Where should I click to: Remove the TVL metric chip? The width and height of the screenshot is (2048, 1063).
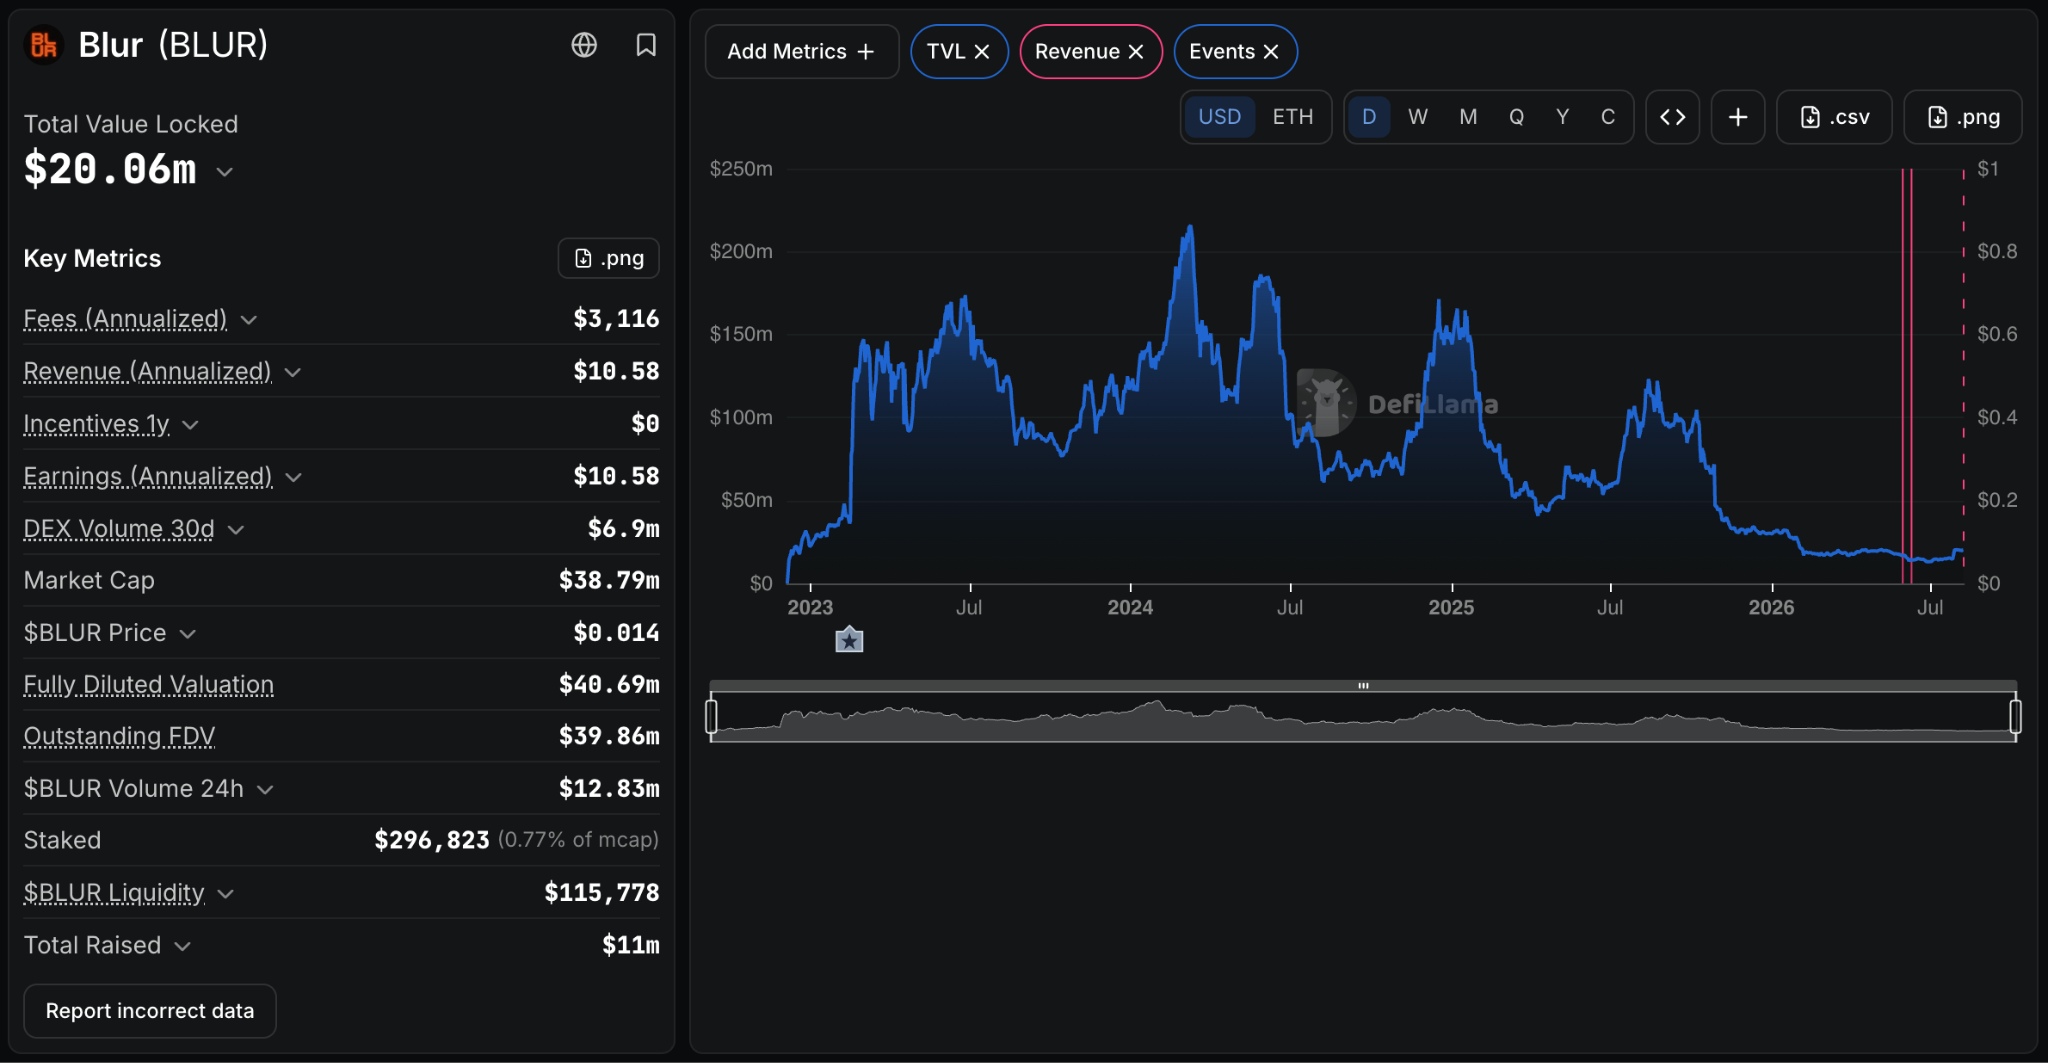pyautogui.click(x=982, y=52)
